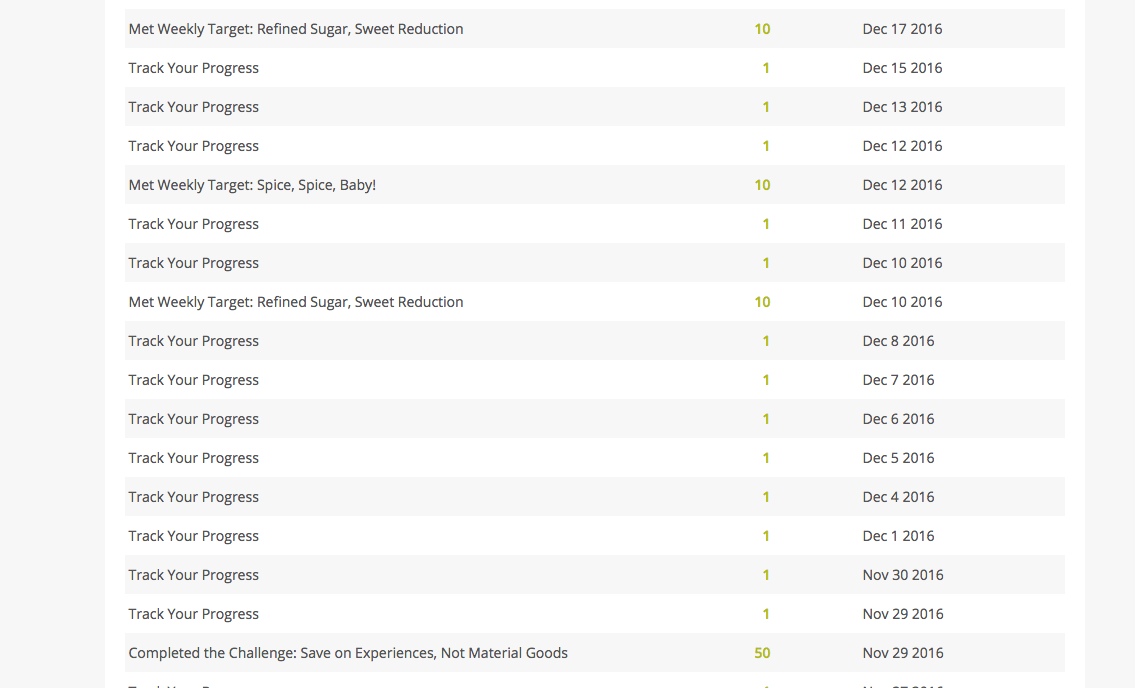Click 'Dec 12 2016' in Track Your Progress row
Viewport: 1135px width, 688px height.
click(x=902, y=146)
